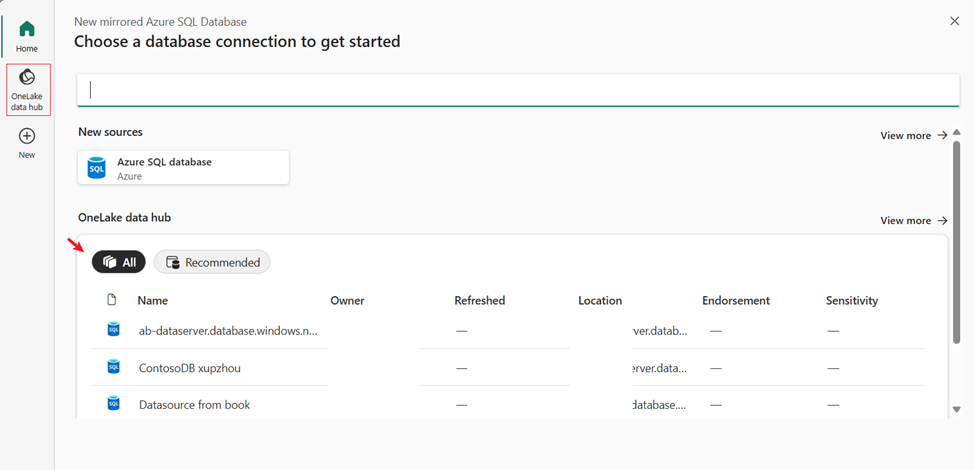Click SQL icon beside ab-dataserver row
975x470 pixels.
pyautogui.click(x=113, y=329)
